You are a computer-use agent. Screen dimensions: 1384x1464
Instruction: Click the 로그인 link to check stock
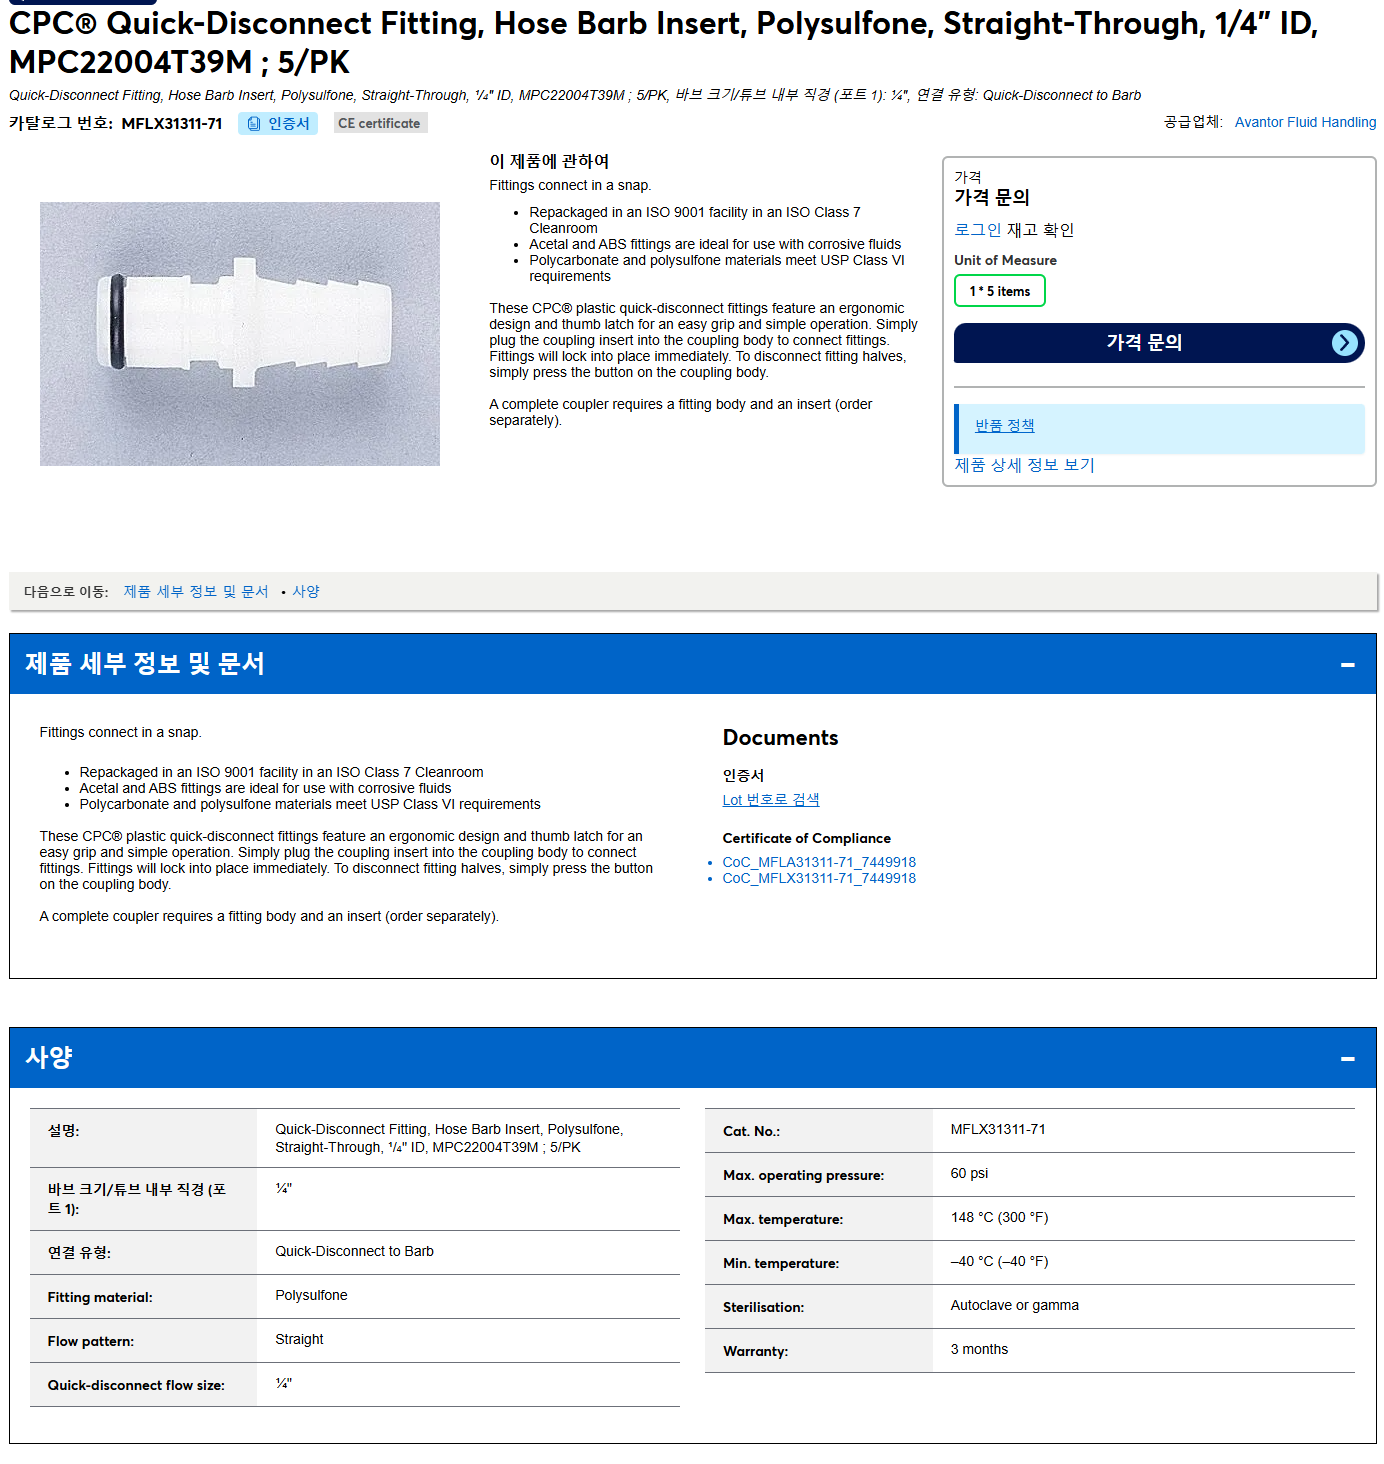(977, 230)
